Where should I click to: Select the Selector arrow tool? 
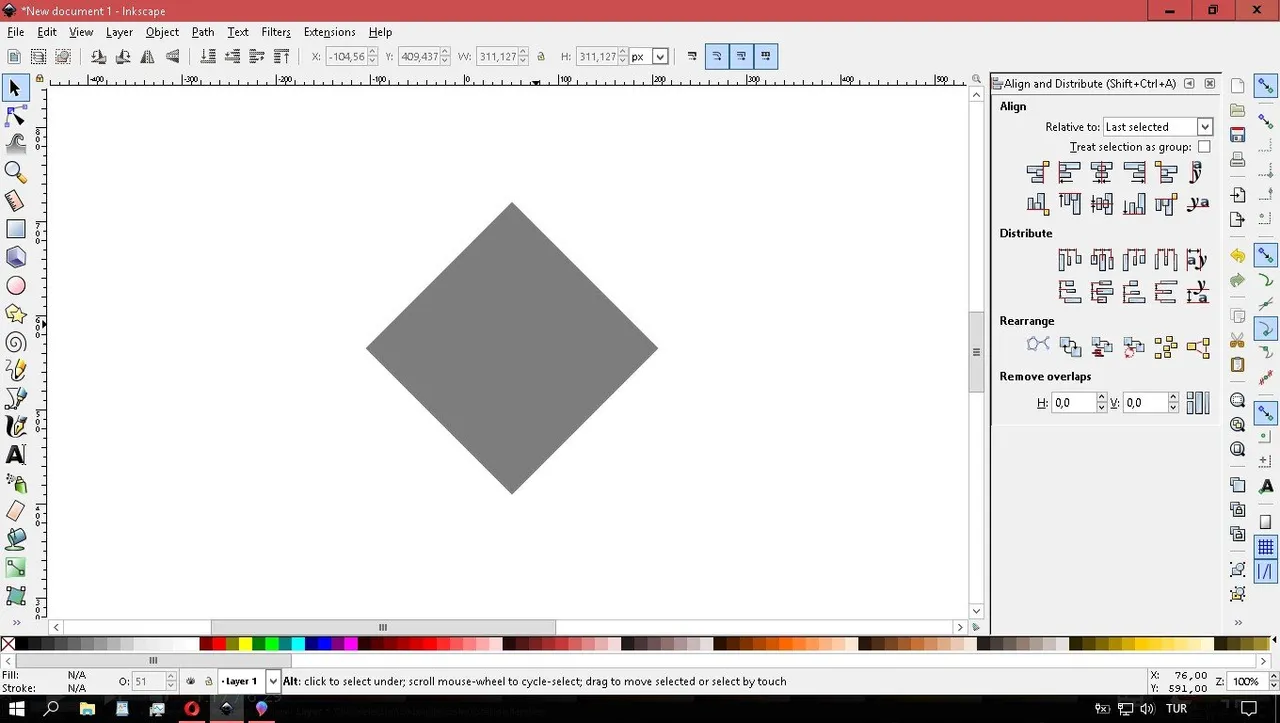(15, 88)
